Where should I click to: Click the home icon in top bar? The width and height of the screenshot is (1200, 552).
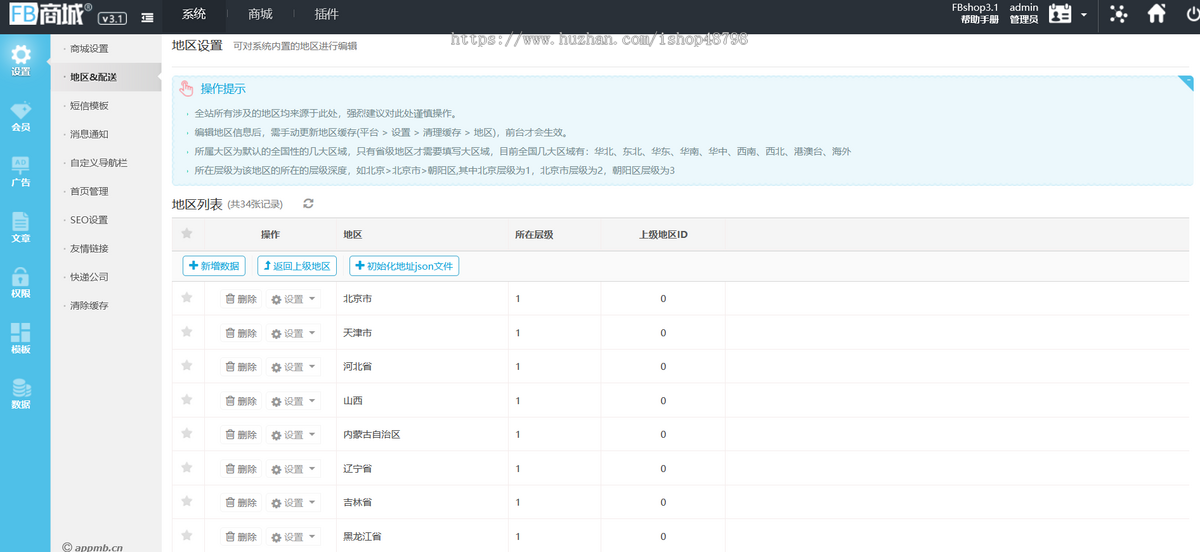[1157, 14]
